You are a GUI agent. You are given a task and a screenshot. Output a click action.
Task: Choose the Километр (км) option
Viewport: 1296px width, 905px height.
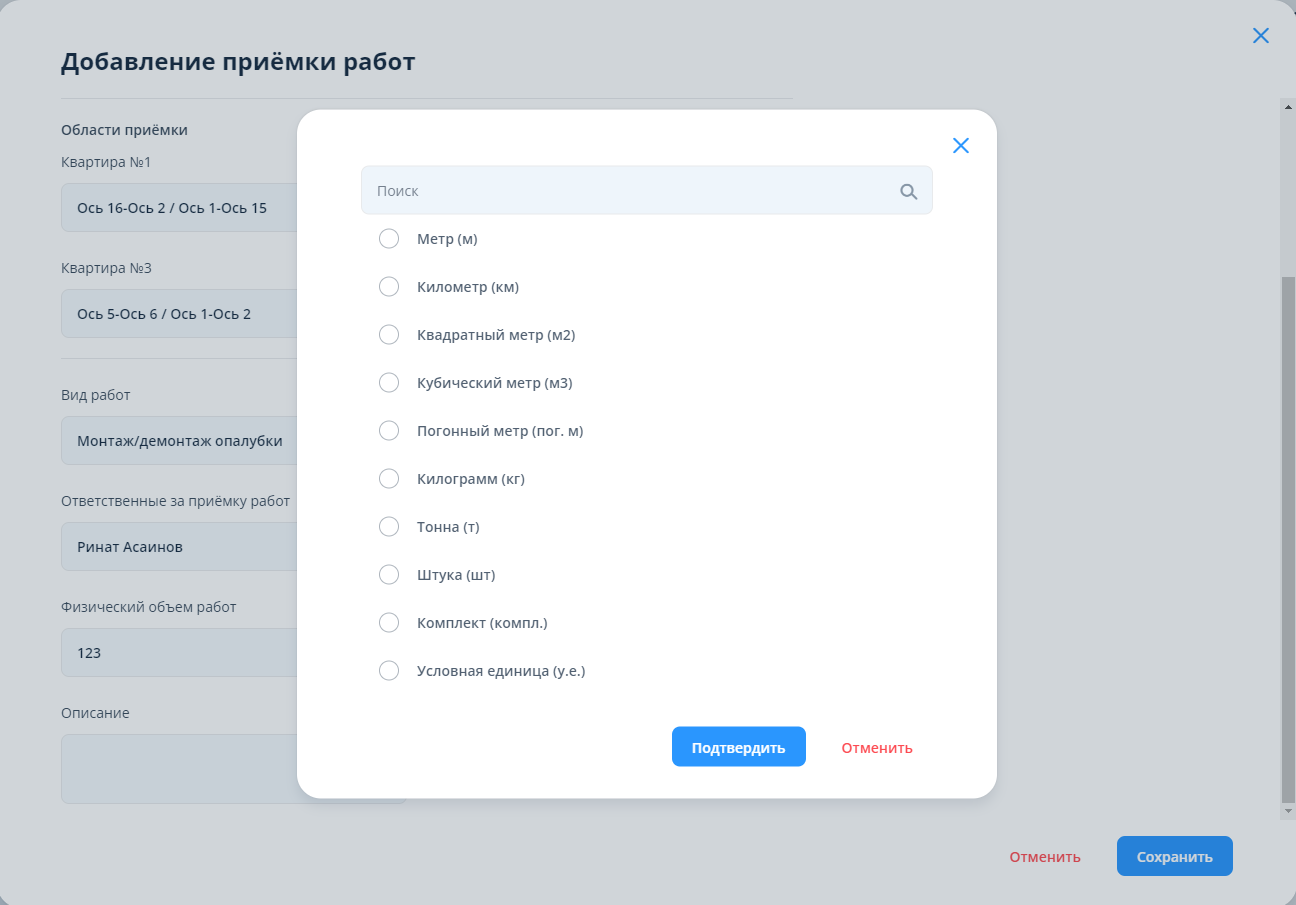point(389,287)
